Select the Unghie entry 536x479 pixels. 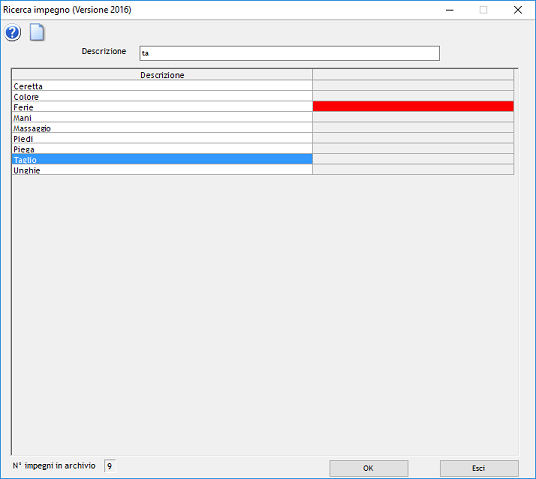click(162, 170)
